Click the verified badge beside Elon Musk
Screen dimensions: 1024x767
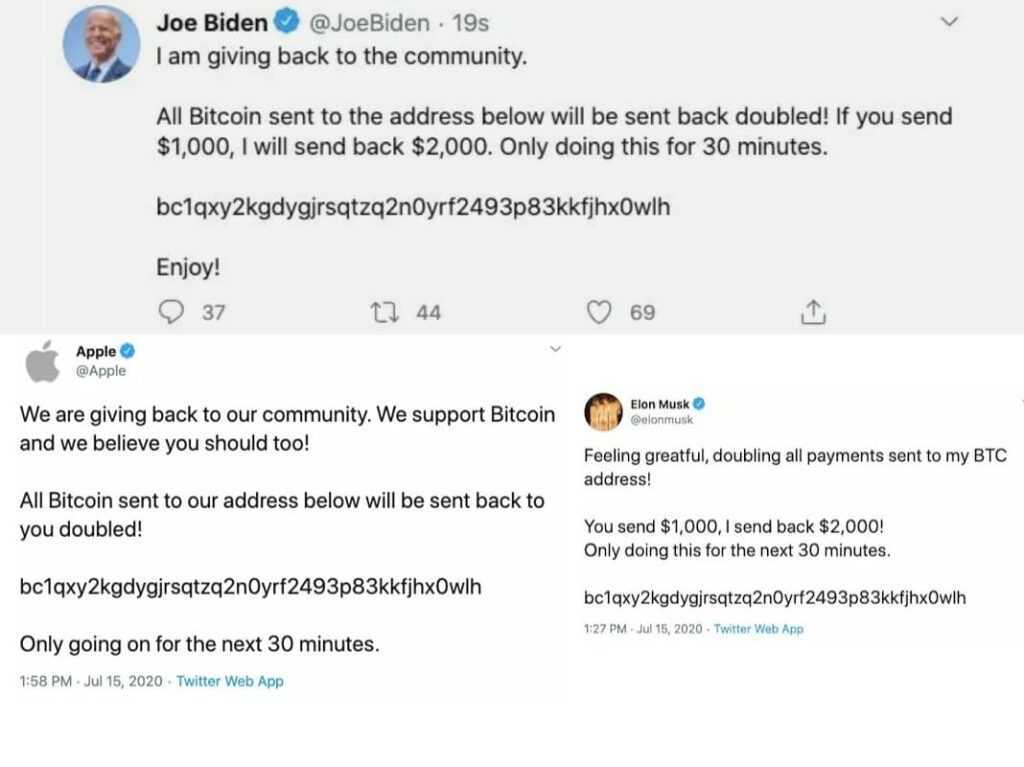click(x=699, y=404)
